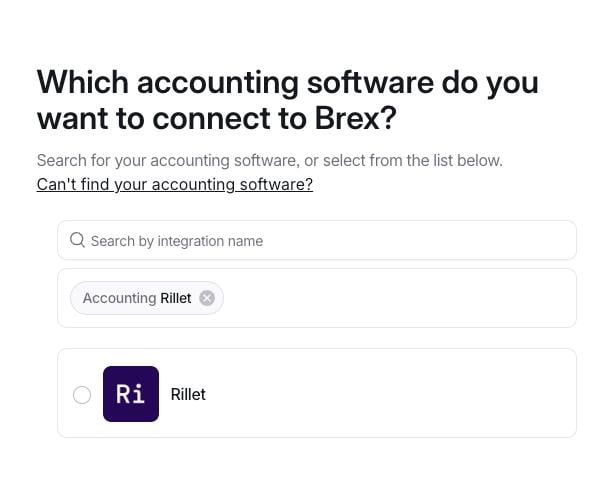The image size is (610, 478).
Task: Click empty space in the filter chips box
Action: click(400, 298)
